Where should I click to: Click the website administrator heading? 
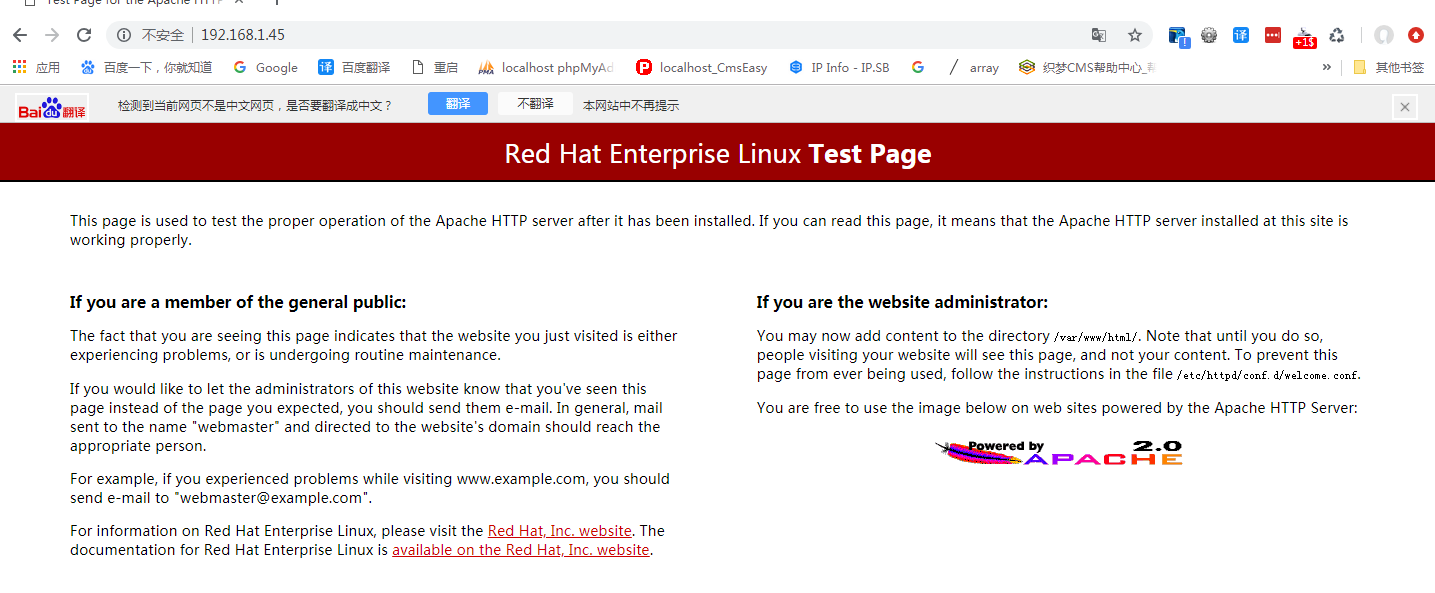tap(902, 302)
